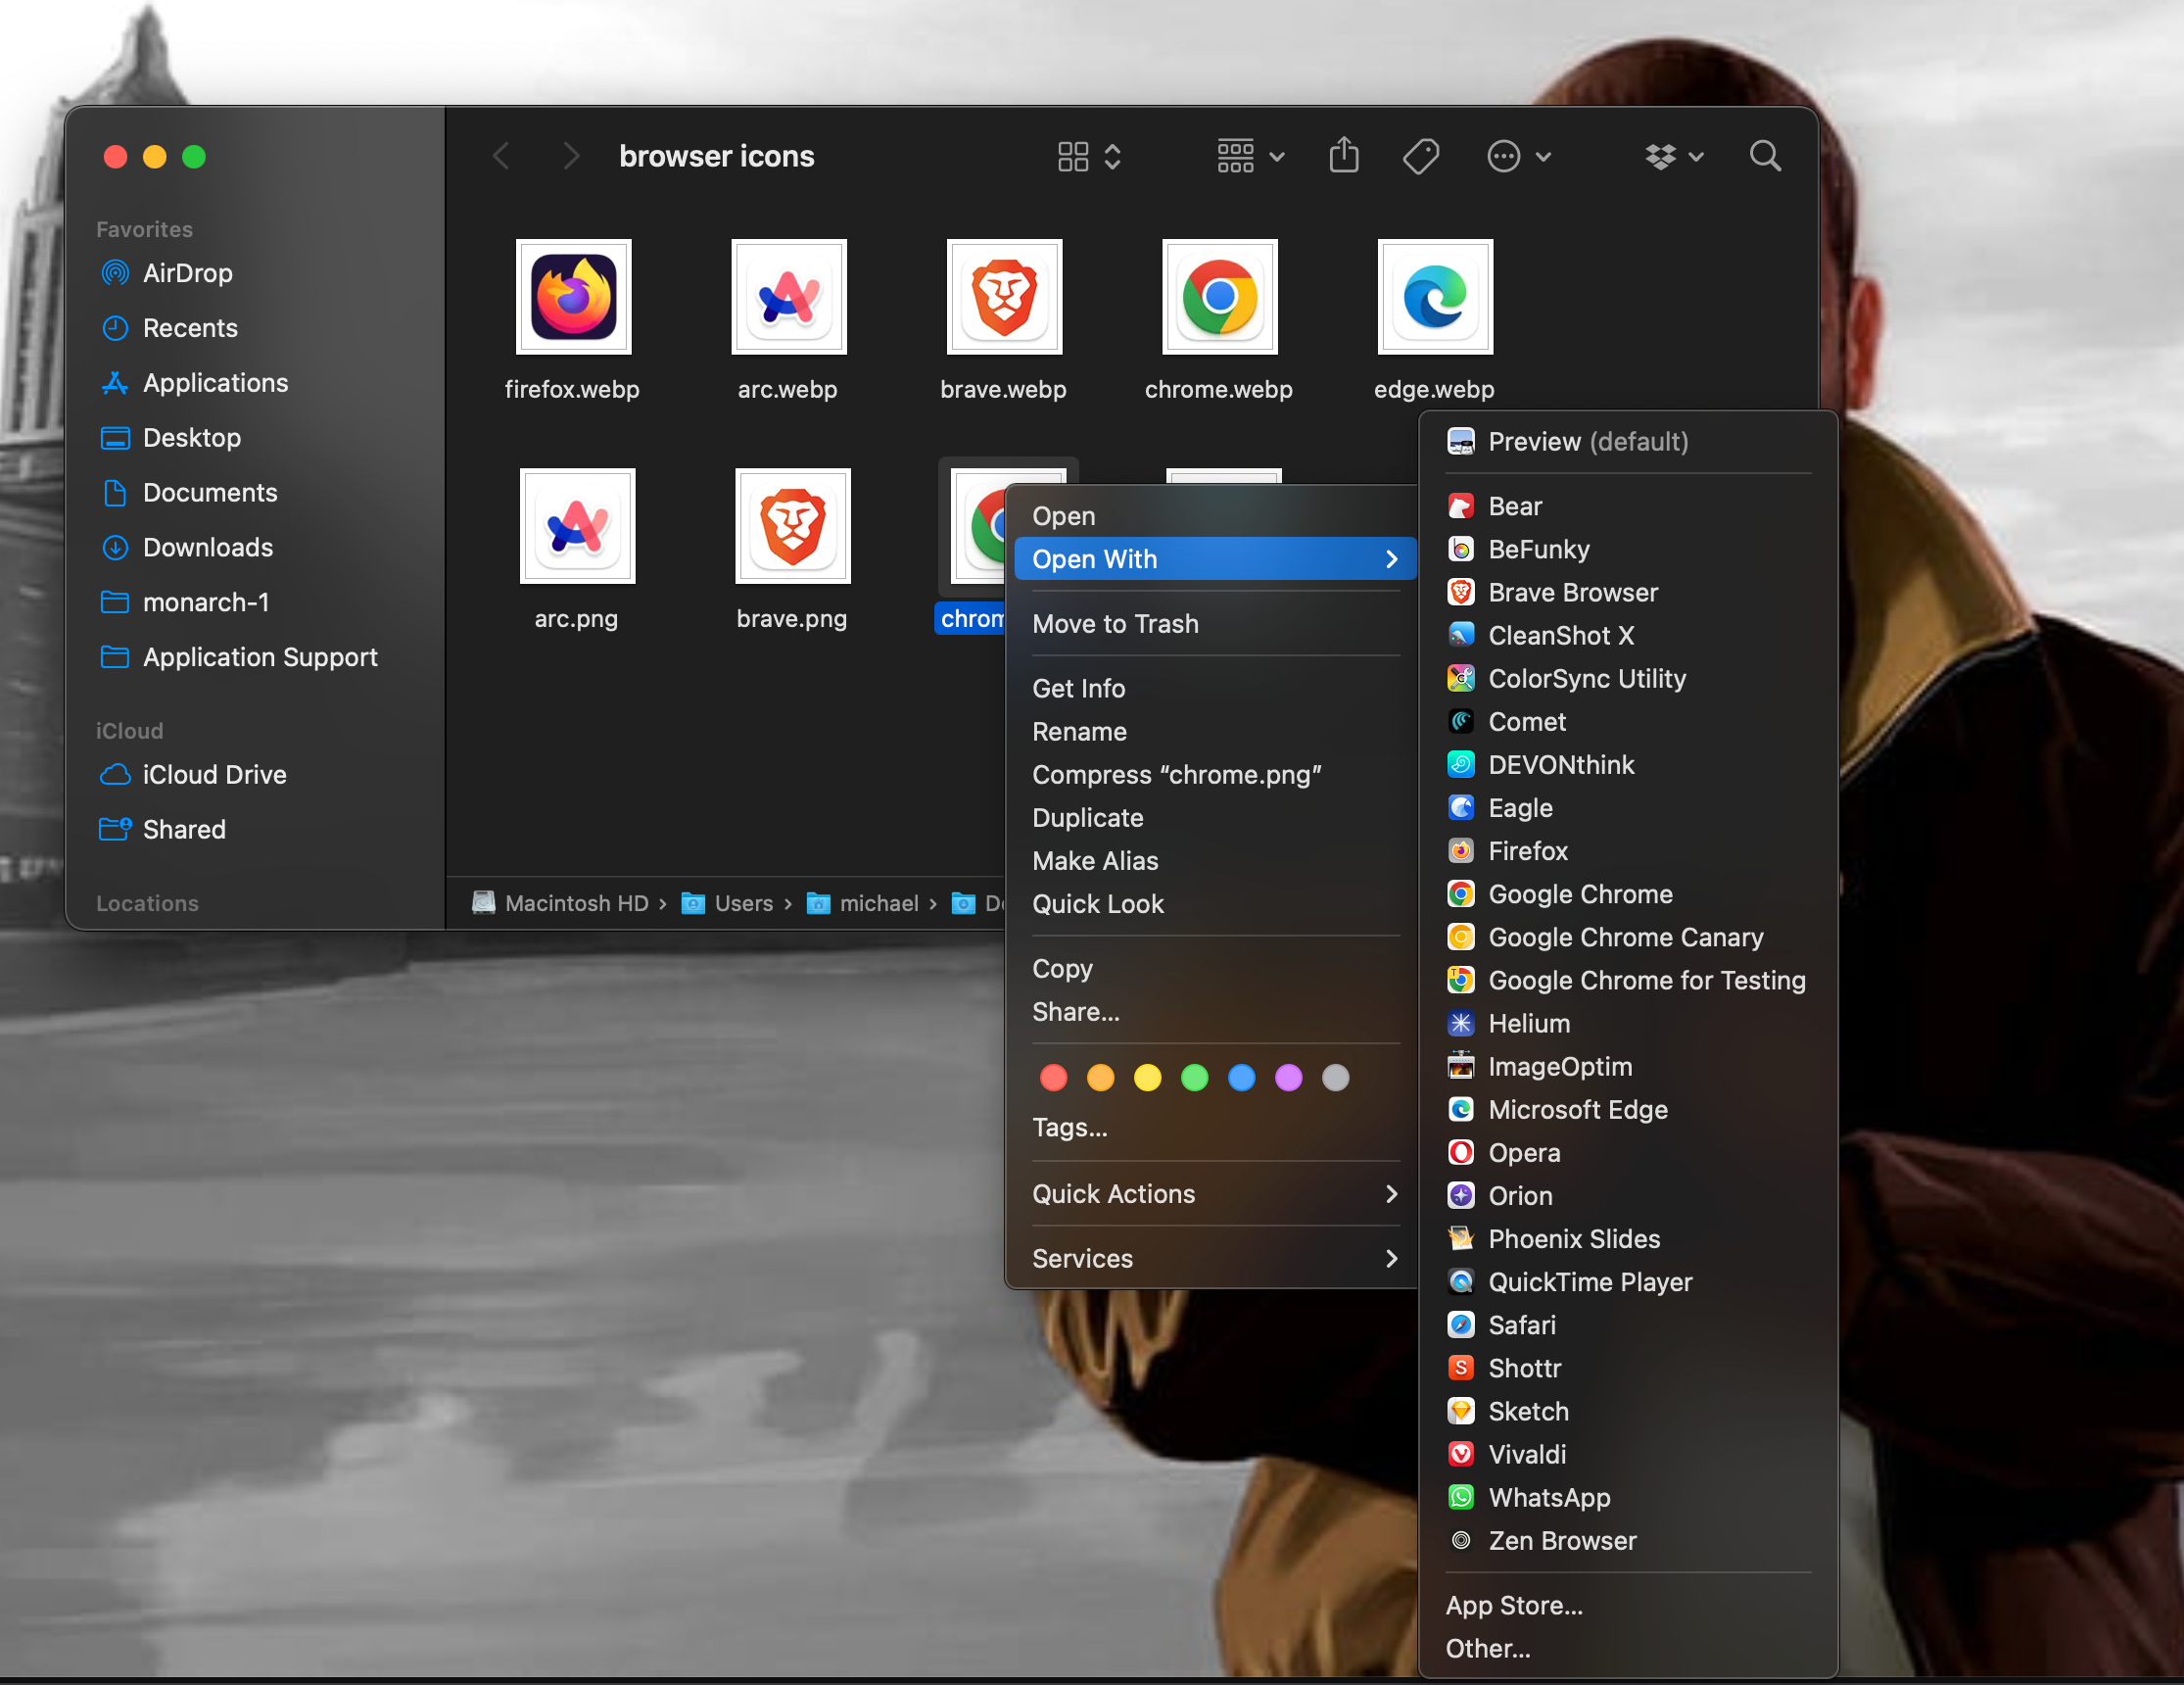
Task: Click App Store... option
Action: click(x=1513, y=1605)
